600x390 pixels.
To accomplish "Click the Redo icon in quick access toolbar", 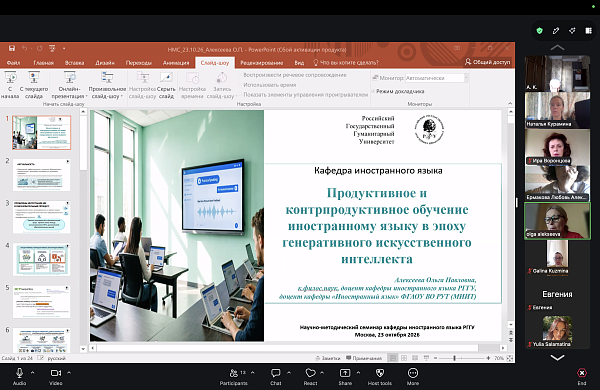I will (39, 48).
